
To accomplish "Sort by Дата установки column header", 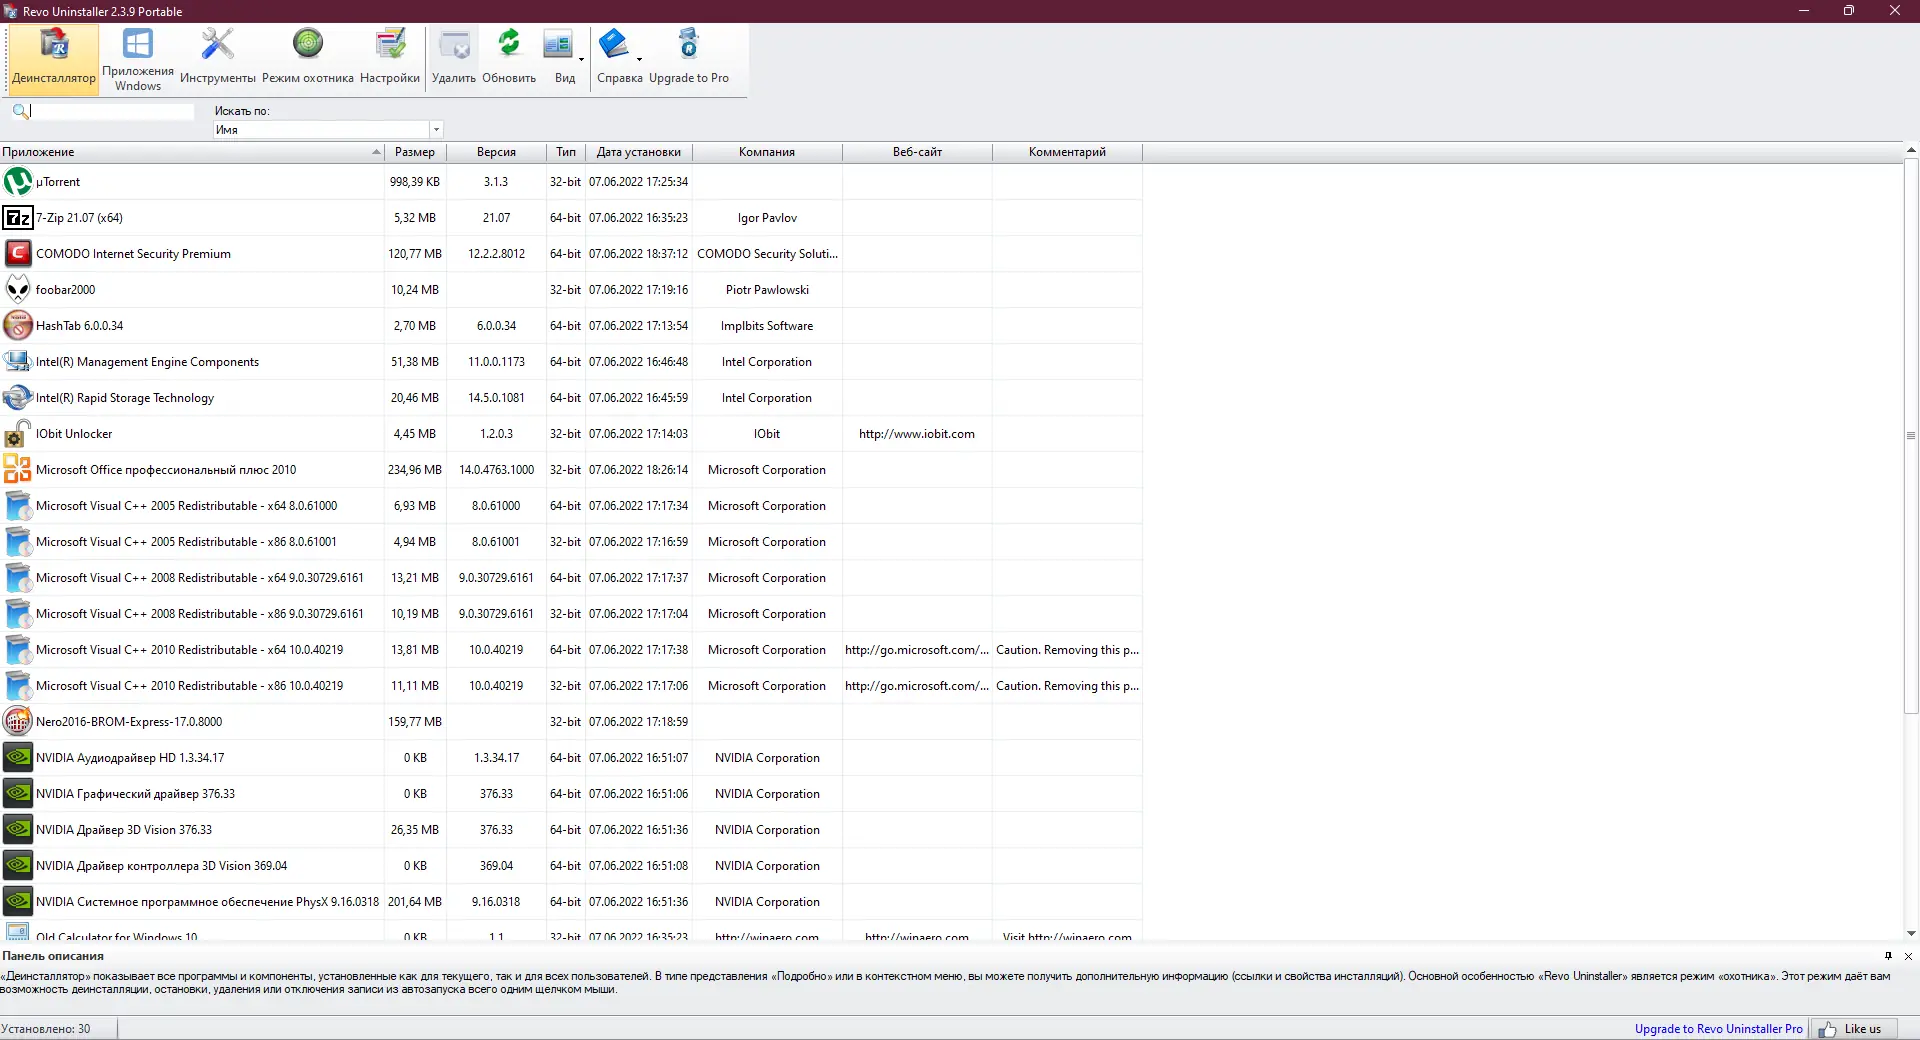I will (639, 152).
